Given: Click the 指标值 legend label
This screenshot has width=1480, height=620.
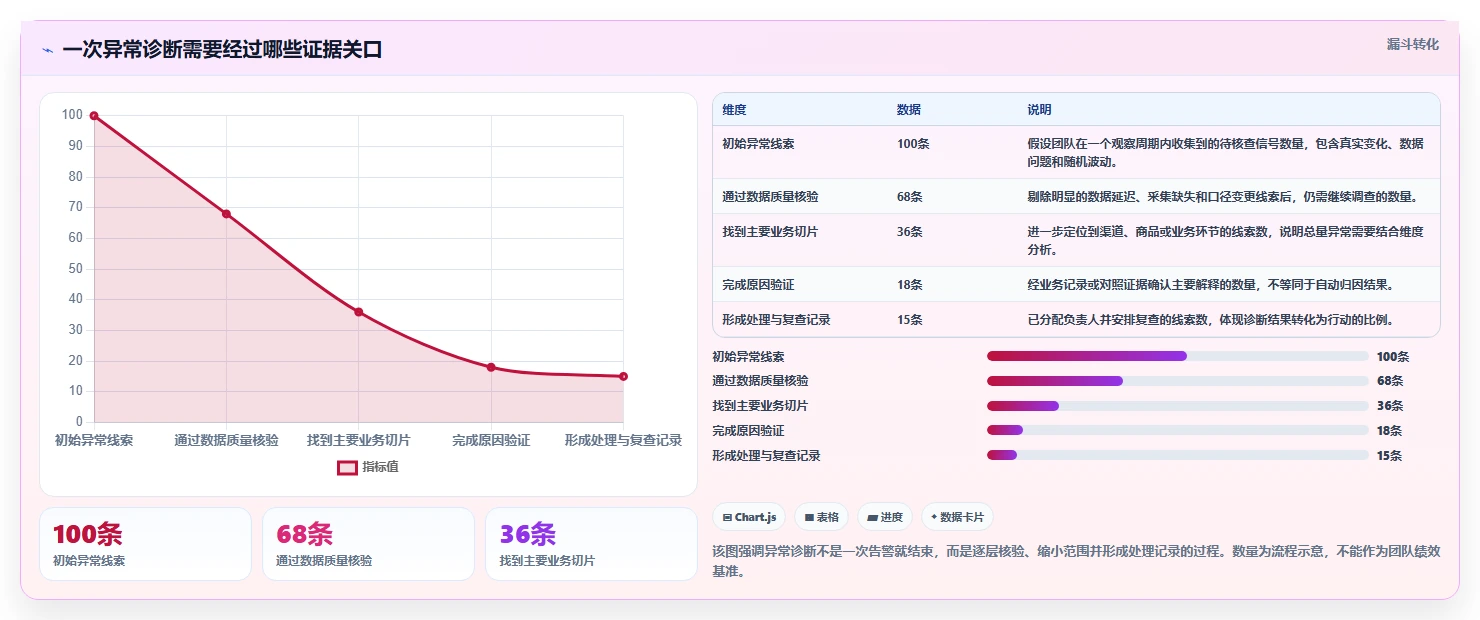Looking at the screenshot, I should pyautogui.click(x=380, y=467).
